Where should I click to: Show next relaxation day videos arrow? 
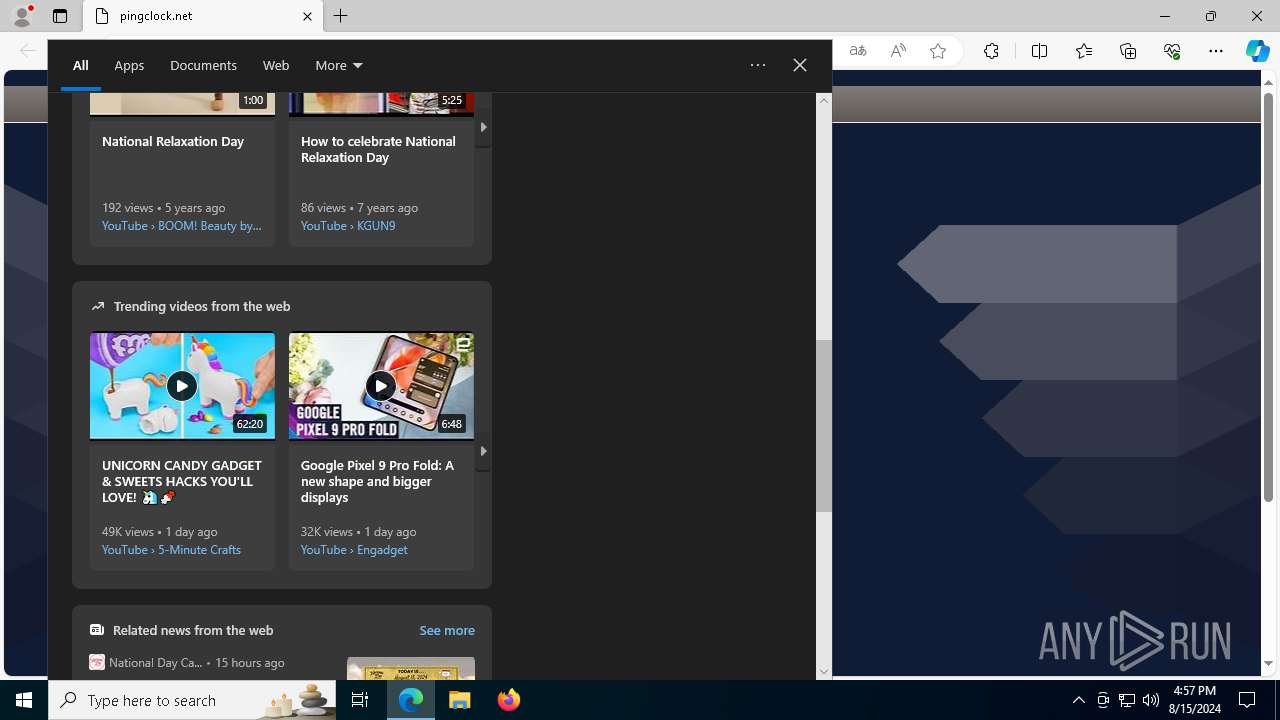coord(483,127)
